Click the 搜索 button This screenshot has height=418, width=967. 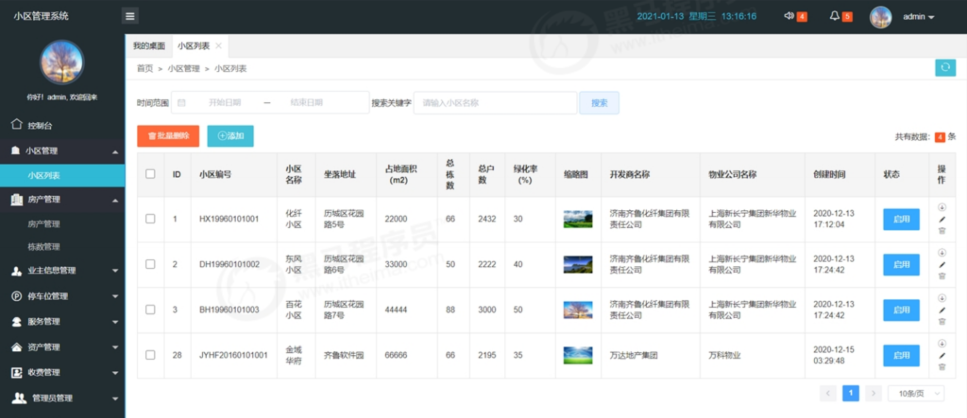pos(599,103)
